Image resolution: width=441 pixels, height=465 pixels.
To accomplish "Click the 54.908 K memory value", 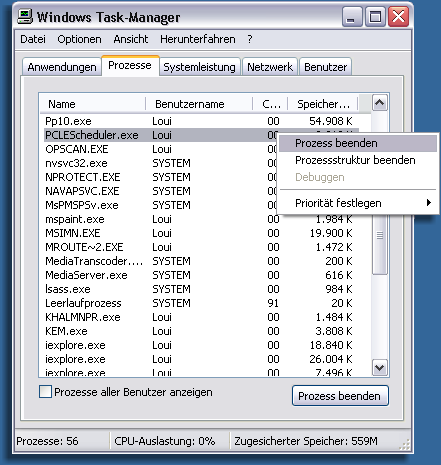I will click(331, 121).
